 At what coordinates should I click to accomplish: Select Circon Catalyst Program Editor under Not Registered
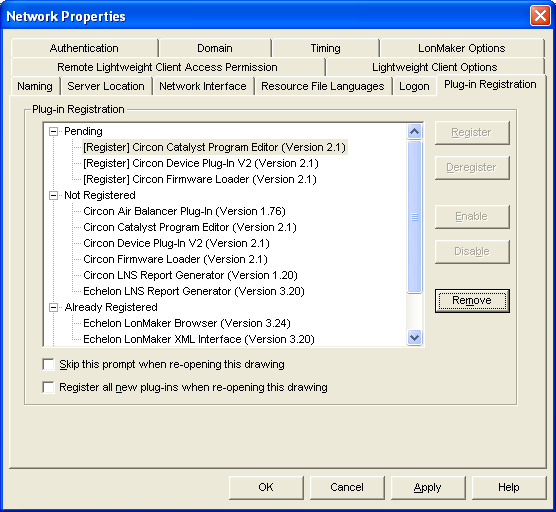[x=190, y=227]
